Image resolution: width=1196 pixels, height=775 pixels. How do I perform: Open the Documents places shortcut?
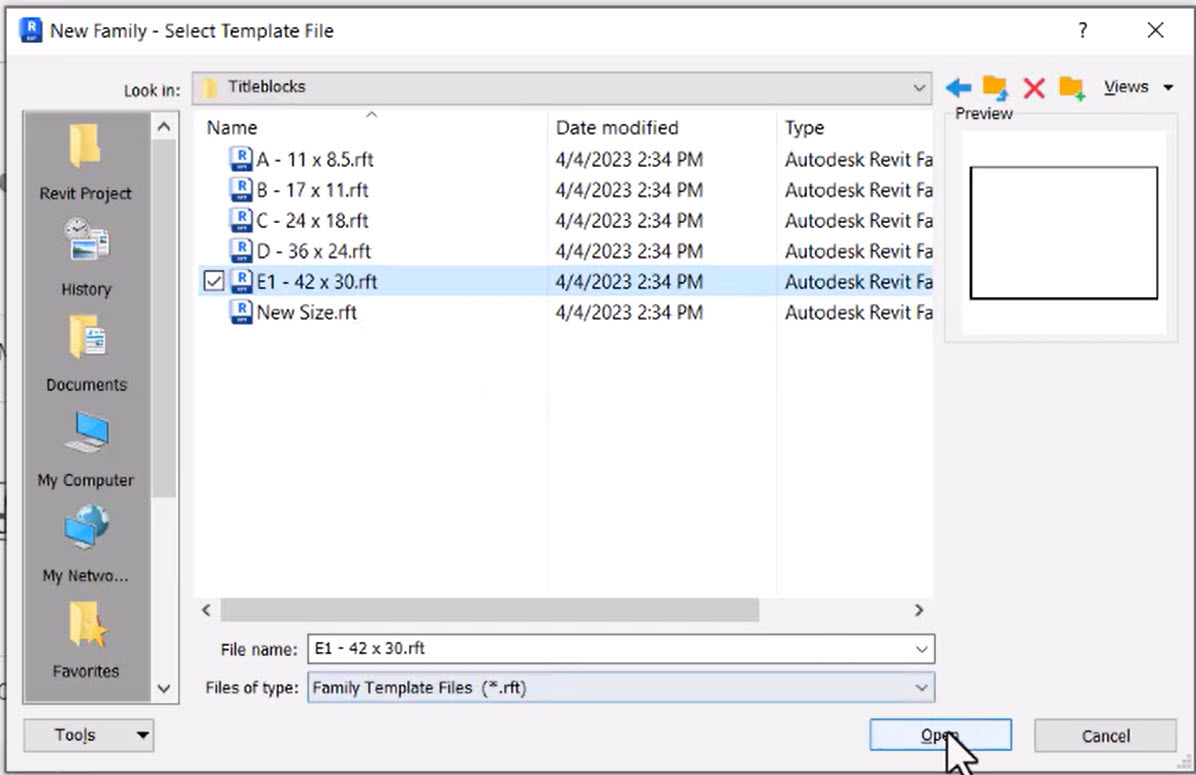[x=86, y=352]
